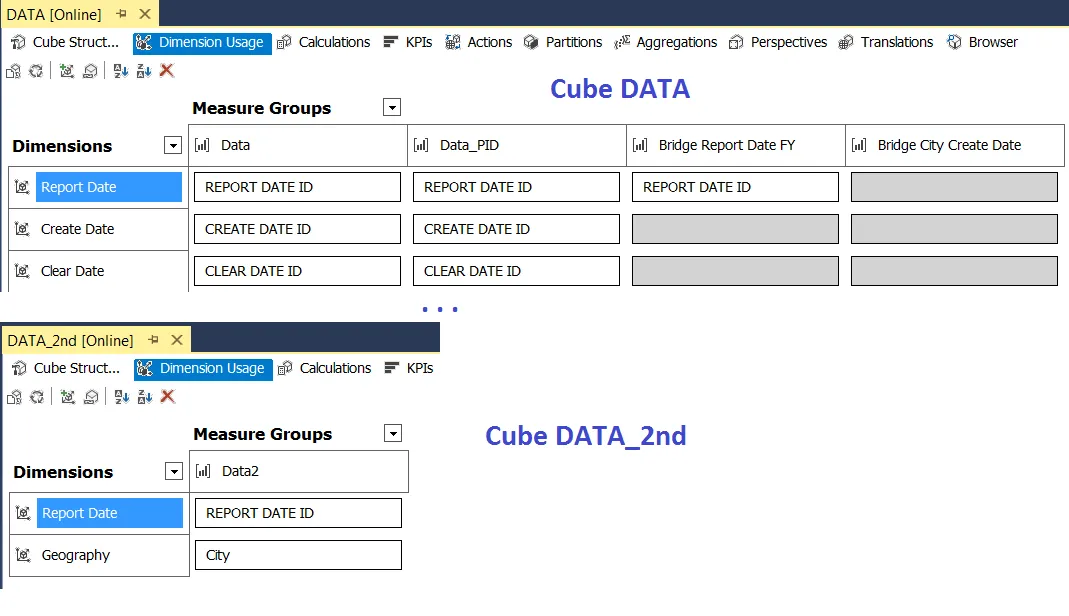The image size is (1069, 616).
Task: Delete with red X icon in DATA toolbar
Action: [167, 70]
